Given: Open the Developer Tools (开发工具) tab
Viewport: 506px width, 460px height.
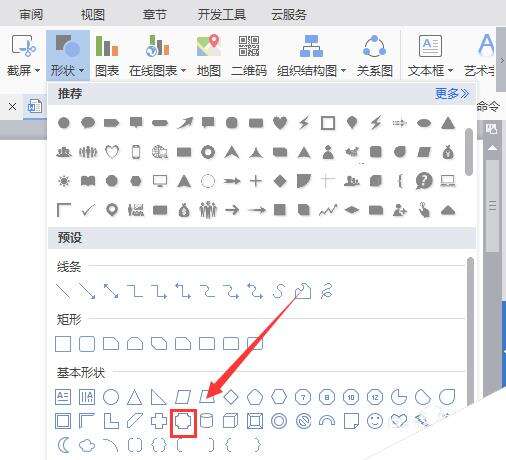Looking at the screenshot, I should point(222,15).
